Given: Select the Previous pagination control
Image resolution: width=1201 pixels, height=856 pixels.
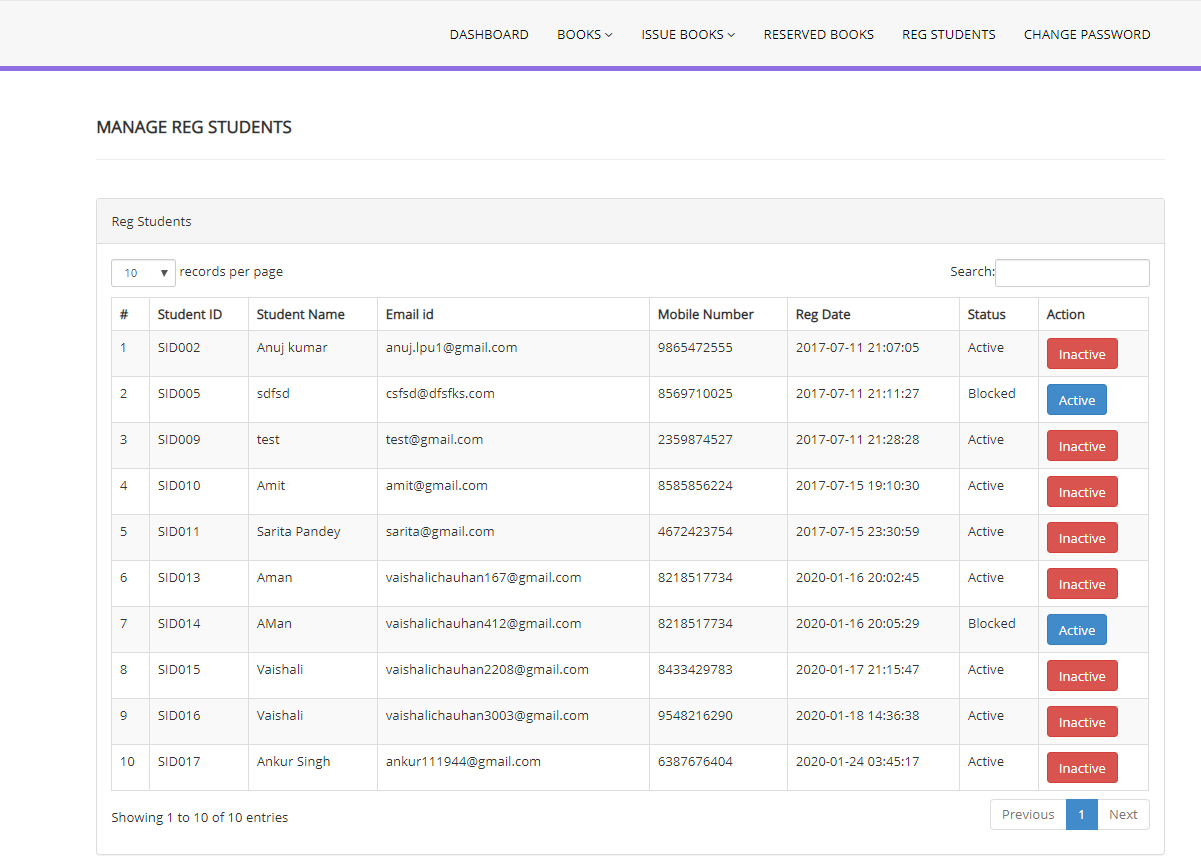Looking at the screenshot, I should coord(1028,814).
